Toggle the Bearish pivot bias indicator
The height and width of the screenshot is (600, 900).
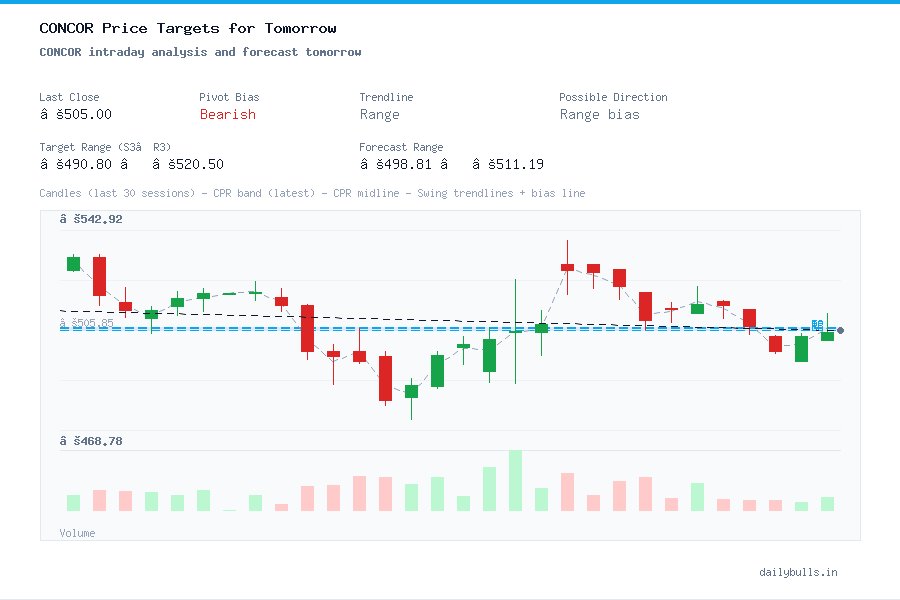tap(228, 115)
